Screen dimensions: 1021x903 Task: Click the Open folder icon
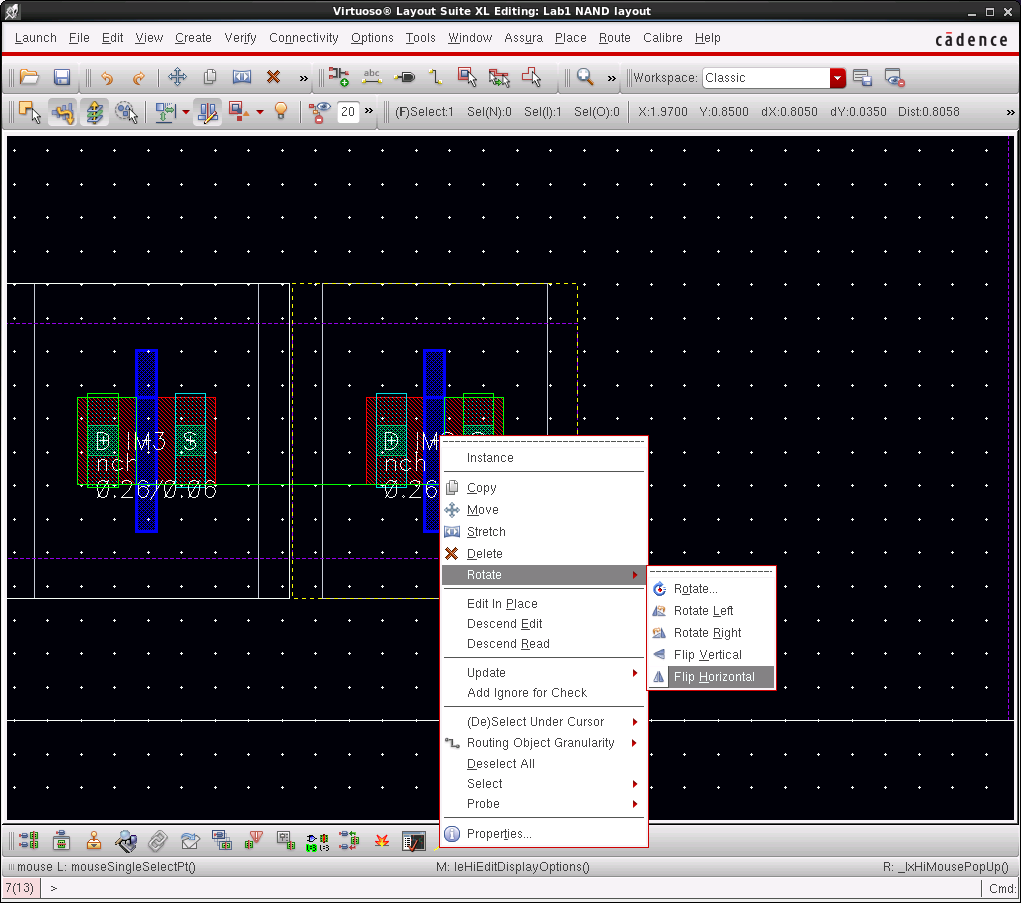(x=29, y=77)
